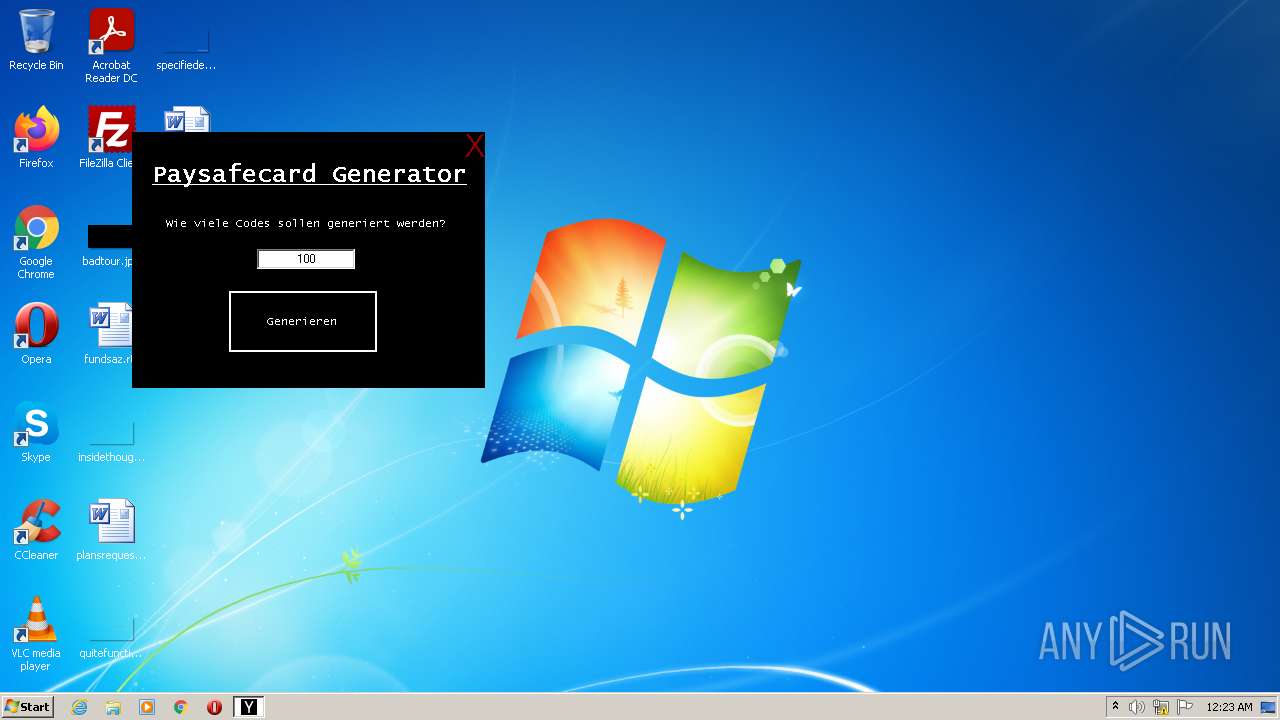1280x720 pixels.
Task: Open the Action Center flag icon
Action: 1185,707
